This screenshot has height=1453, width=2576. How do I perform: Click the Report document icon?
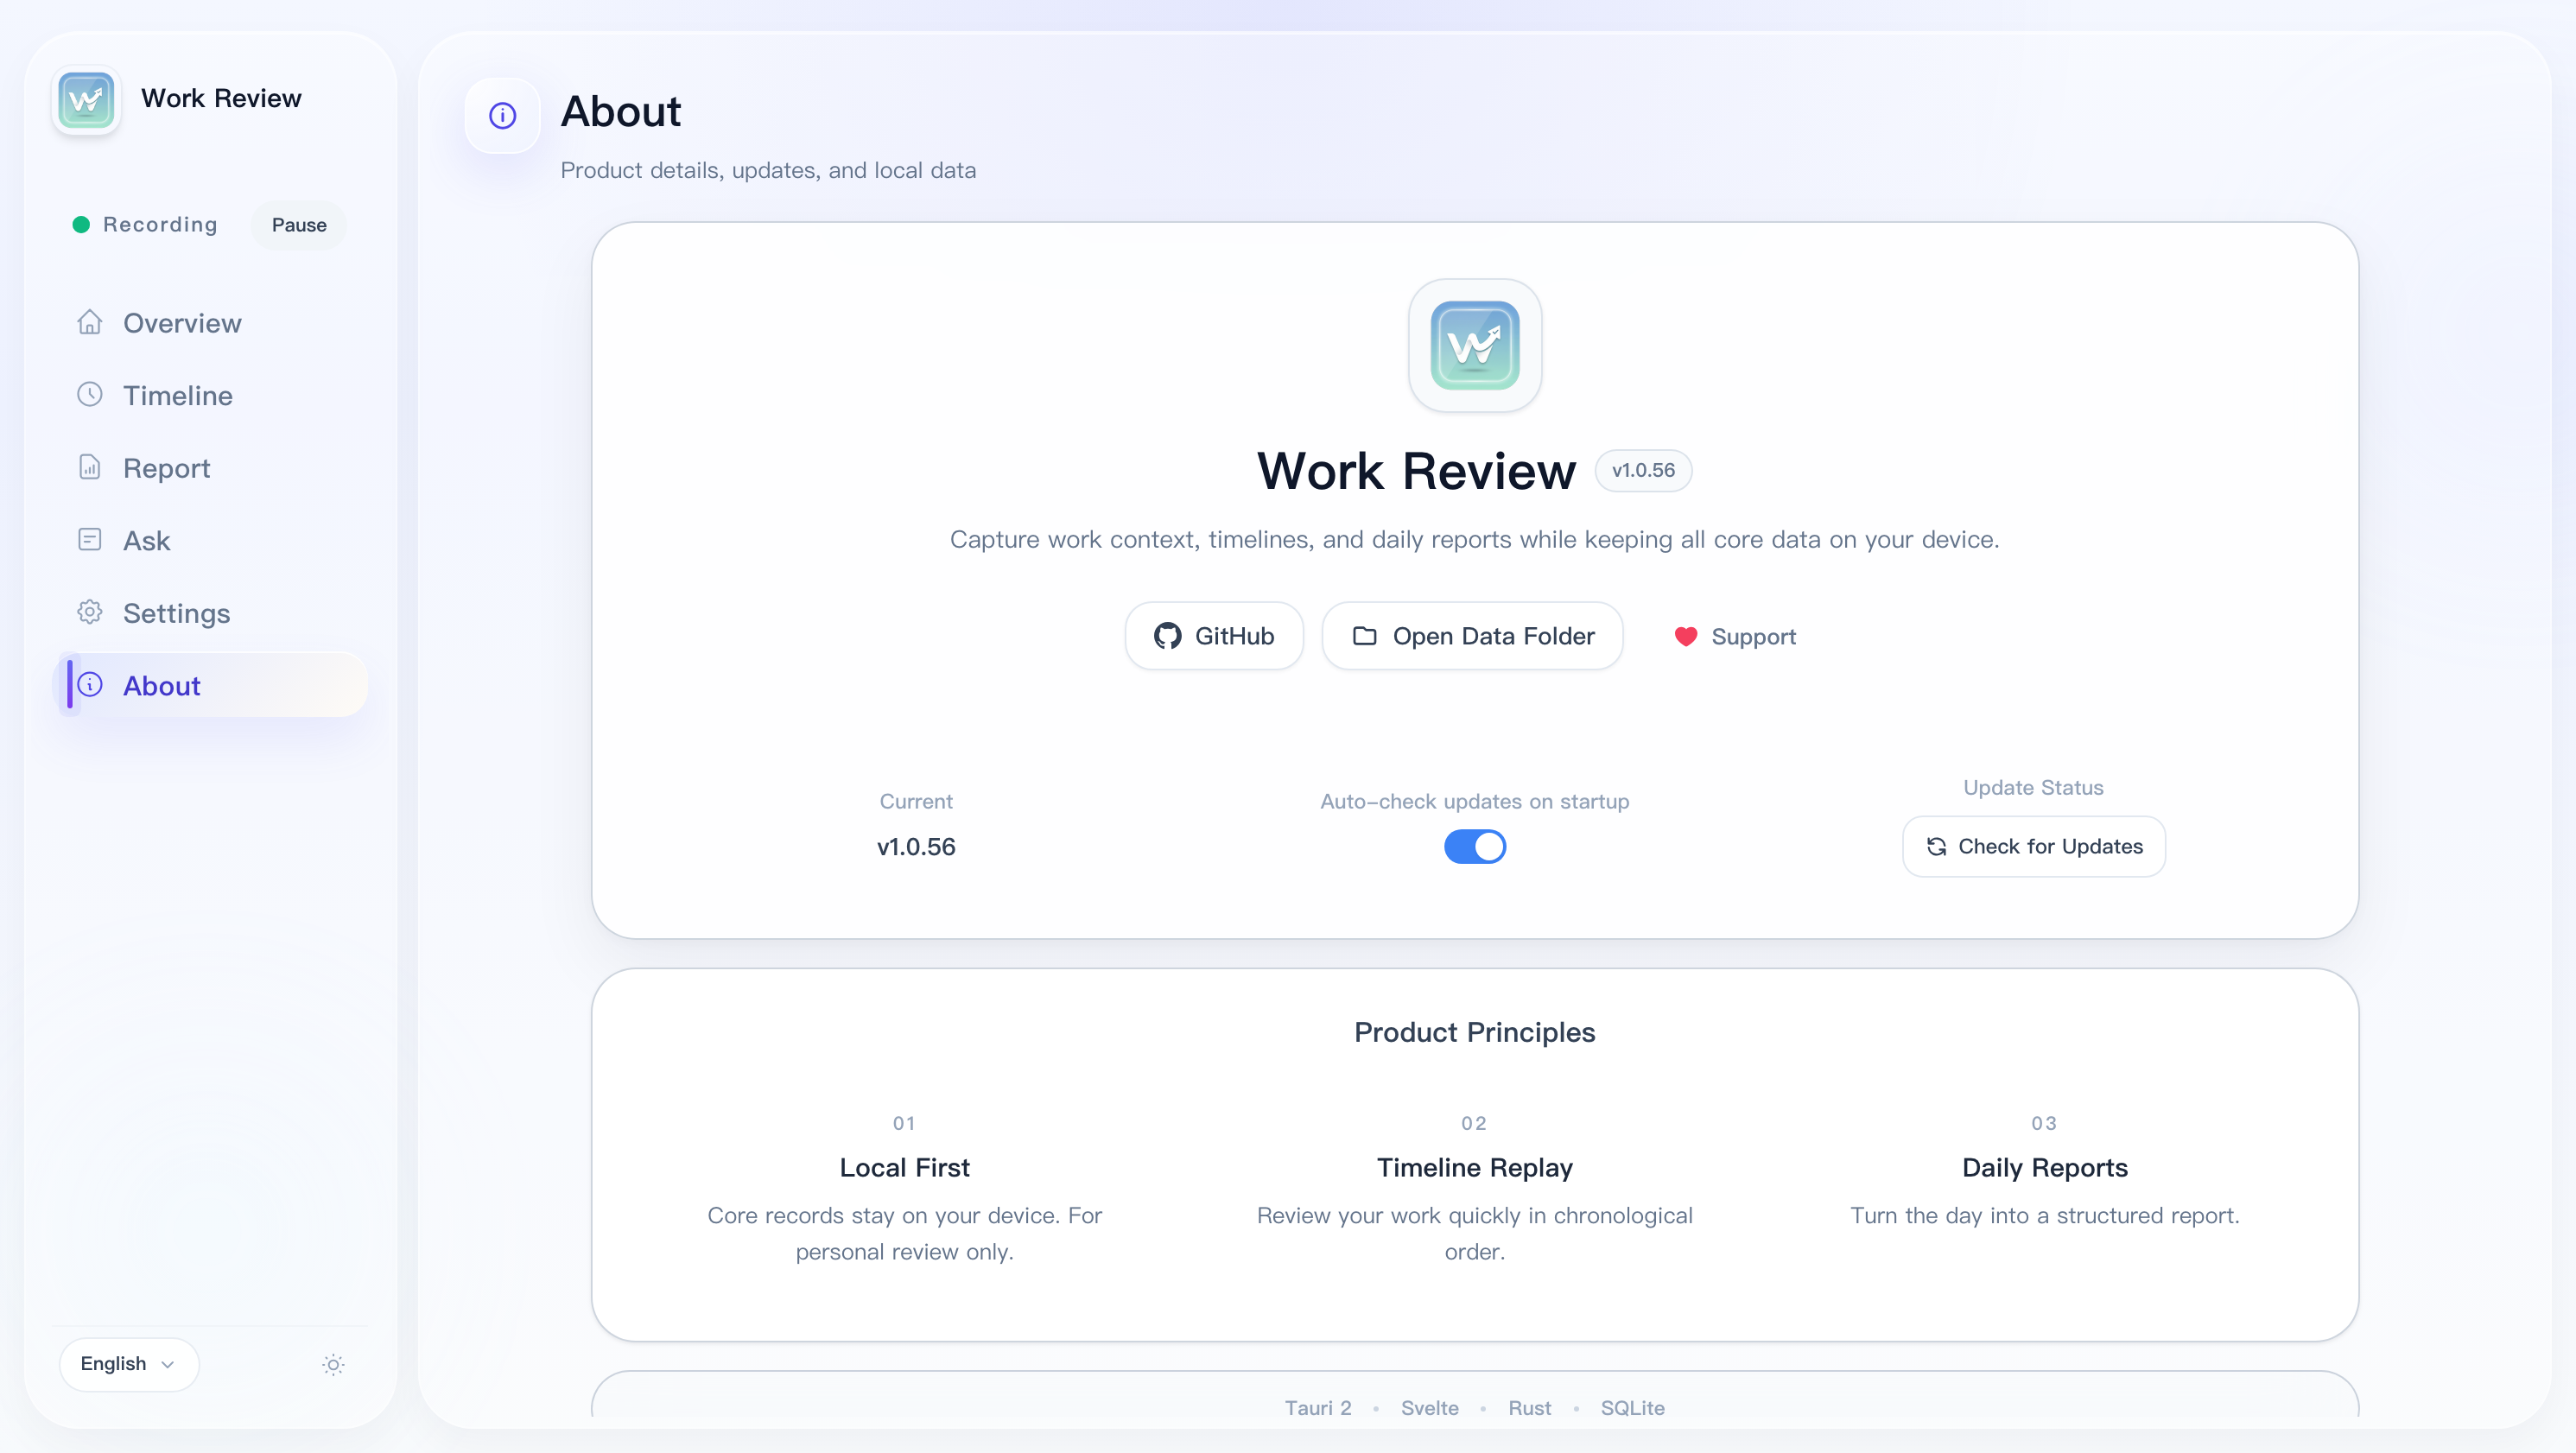[x=90, y=467]
